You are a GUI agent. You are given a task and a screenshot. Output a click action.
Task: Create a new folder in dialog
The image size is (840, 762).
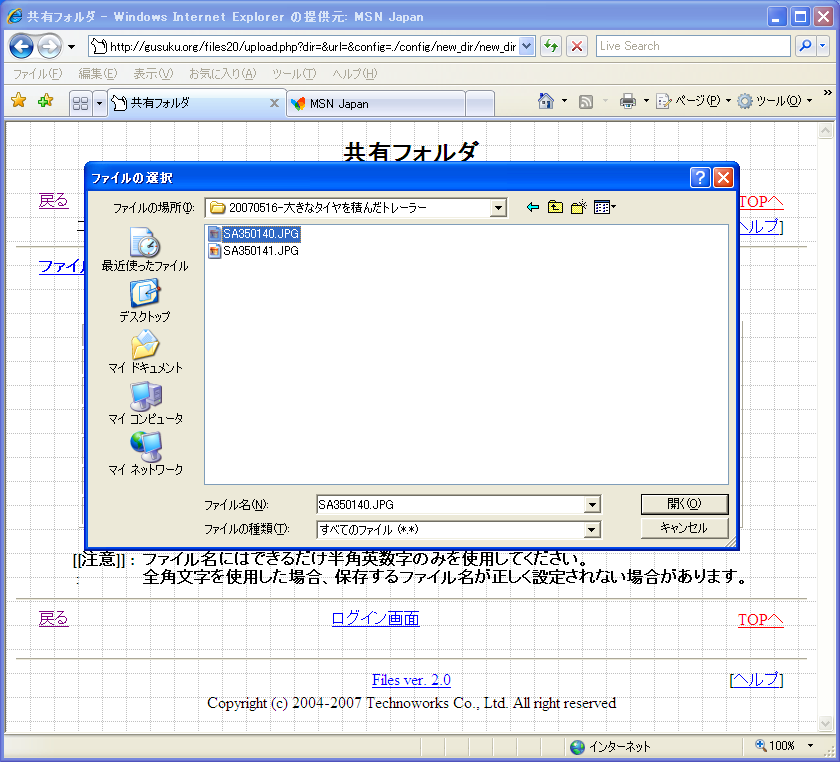[579, 207]
